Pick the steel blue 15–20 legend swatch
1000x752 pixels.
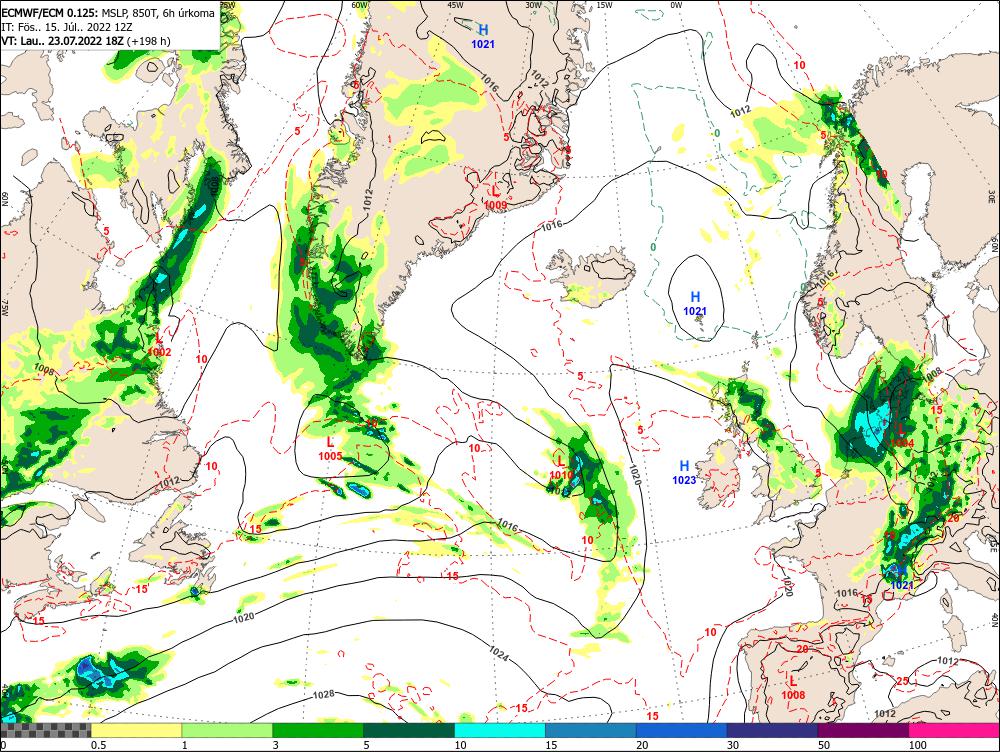pos(591,730)
